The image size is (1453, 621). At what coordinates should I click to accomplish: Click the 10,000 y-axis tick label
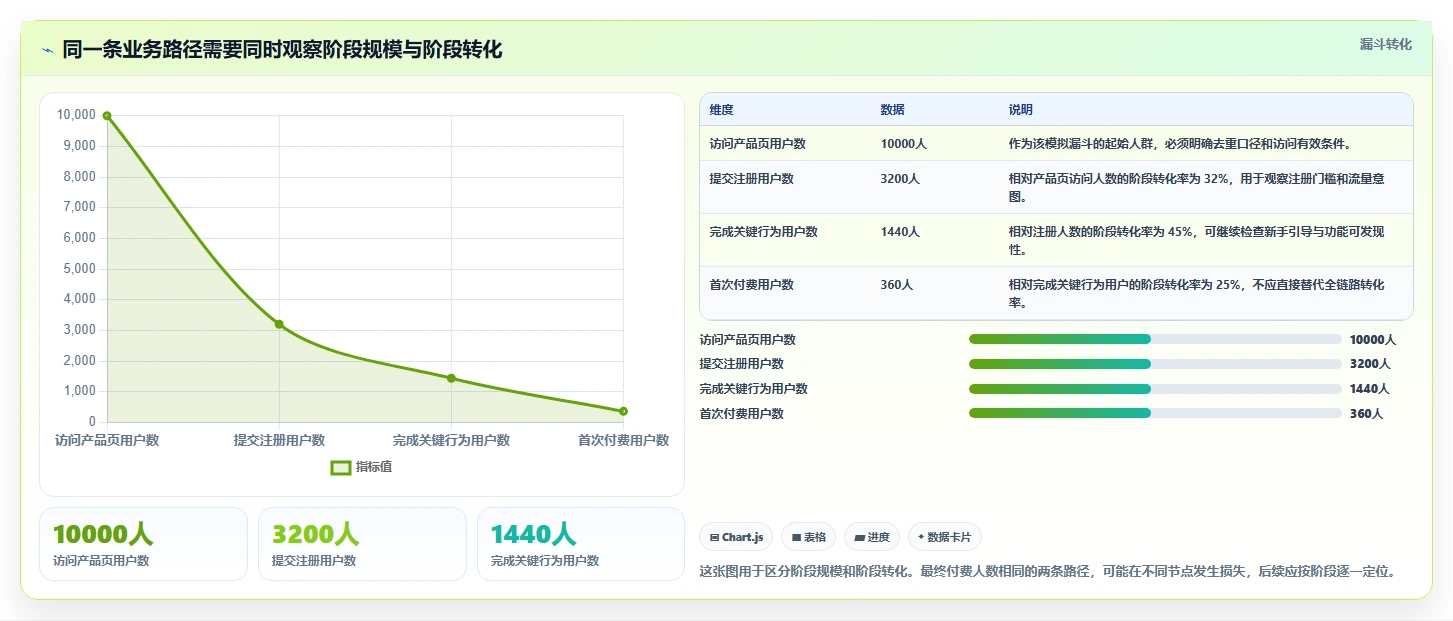click(x=76, y=115)
